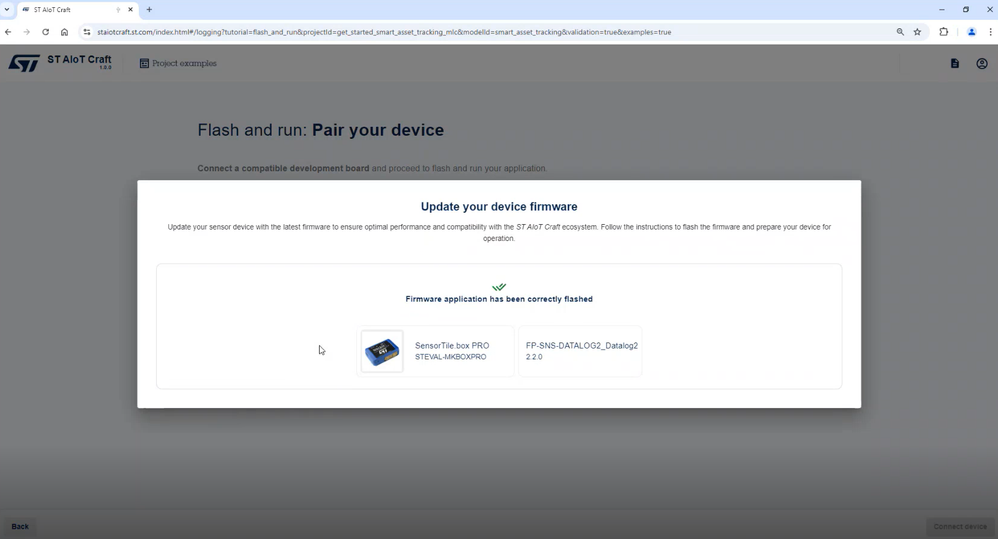This screenshot has height=539, width=998.
Task: Click the SensorTile.box PRO thumbnail image
Action: click(x=382, y=351)
